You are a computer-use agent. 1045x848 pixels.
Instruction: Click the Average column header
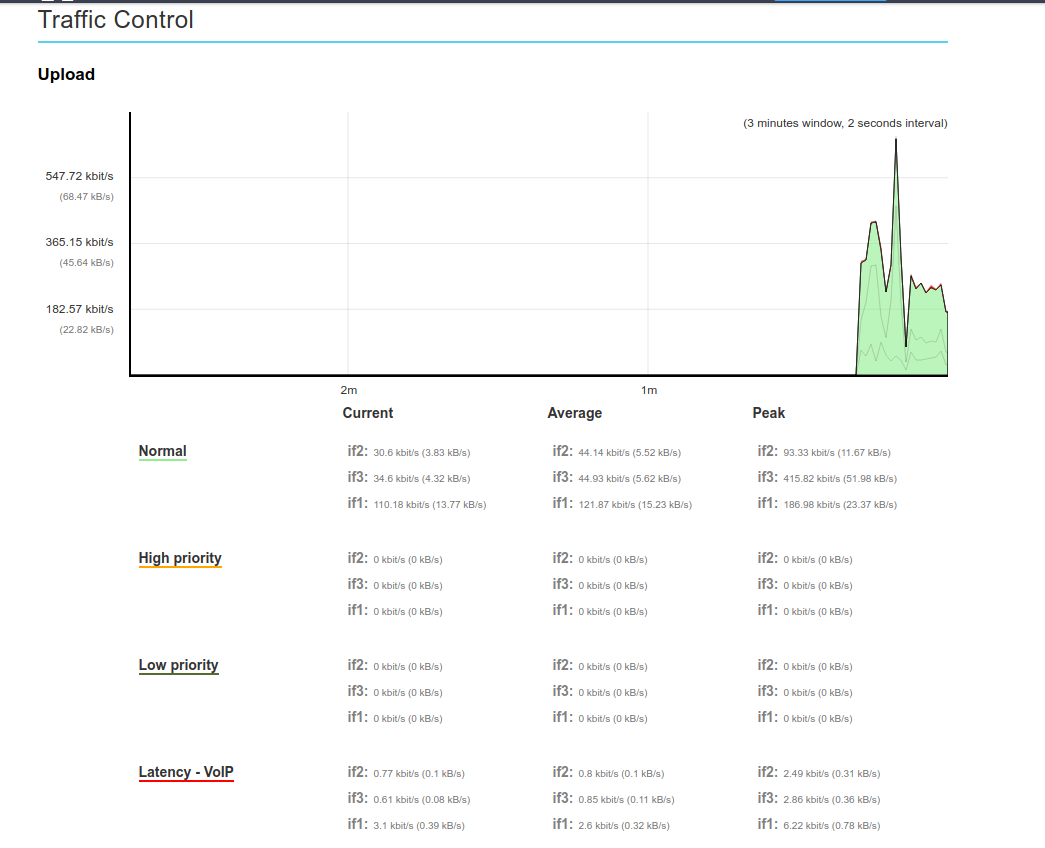[x=574, y=413]
